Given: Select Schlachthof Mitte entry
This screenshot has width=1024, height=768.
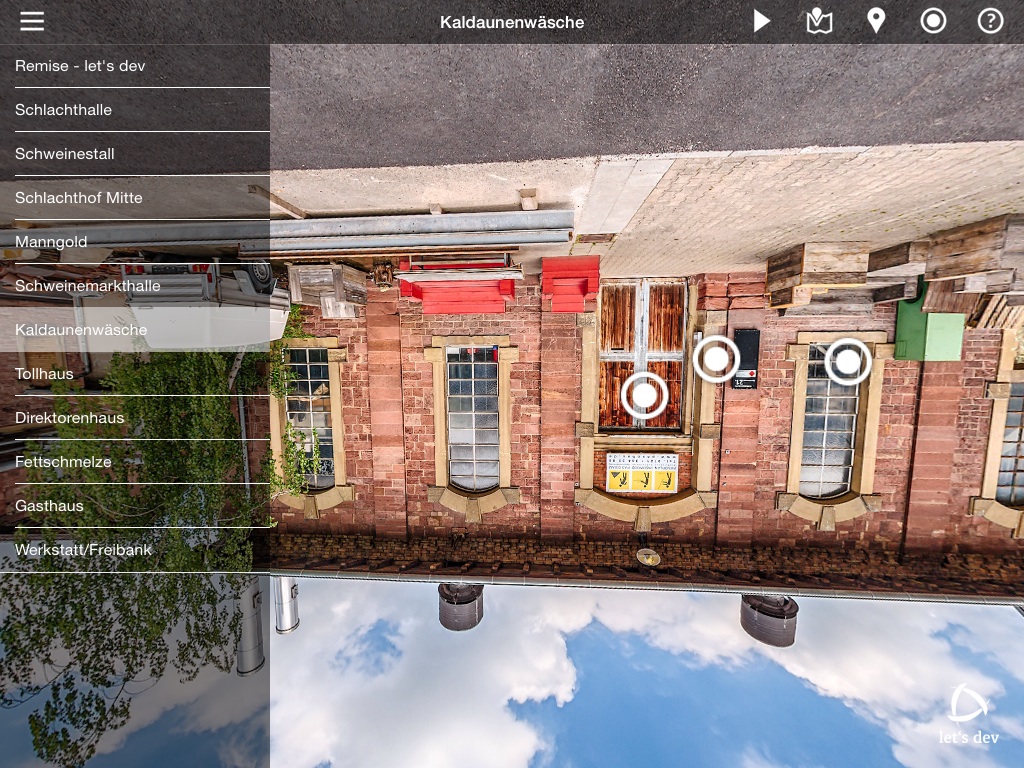Looking at the screenshot, I should 135,198.
